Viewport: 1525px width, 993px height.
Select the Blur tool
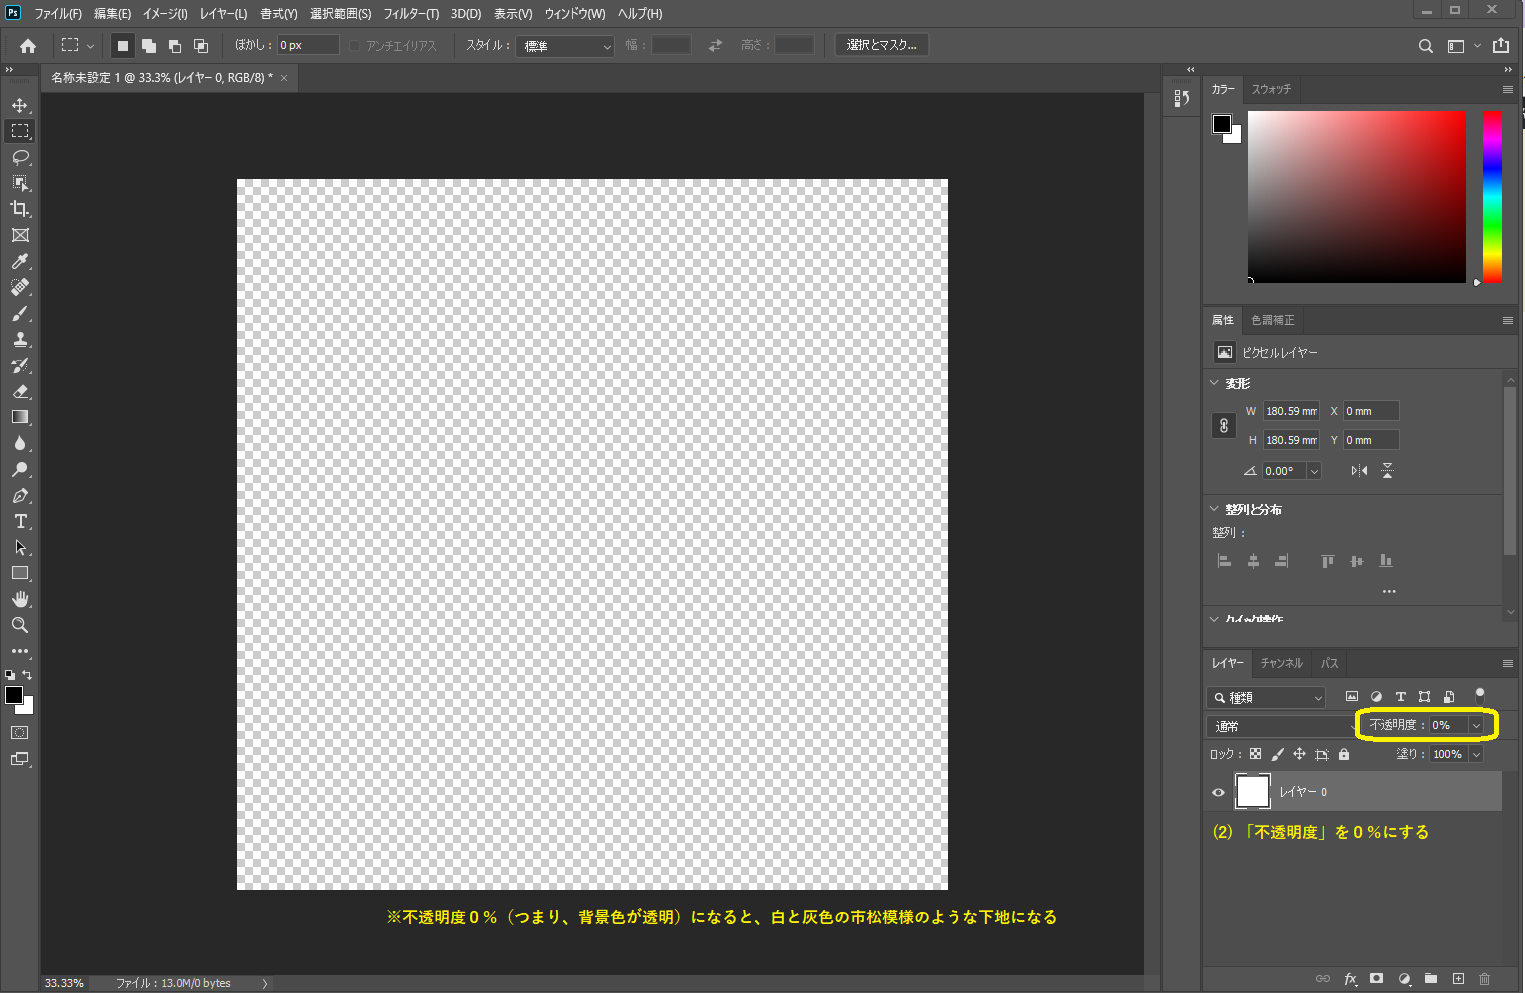pos(20,443)
